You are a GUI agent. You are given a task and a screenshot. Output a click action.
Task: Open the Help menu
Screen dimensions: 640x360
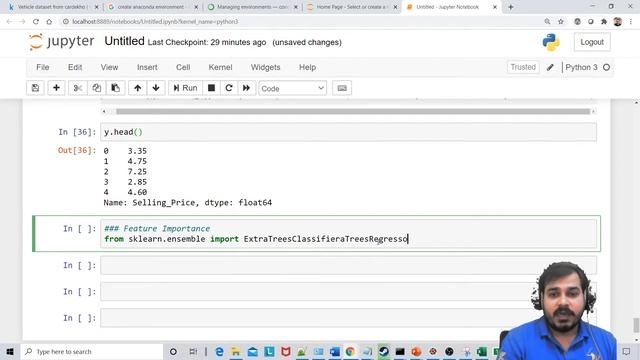(307, 67)
